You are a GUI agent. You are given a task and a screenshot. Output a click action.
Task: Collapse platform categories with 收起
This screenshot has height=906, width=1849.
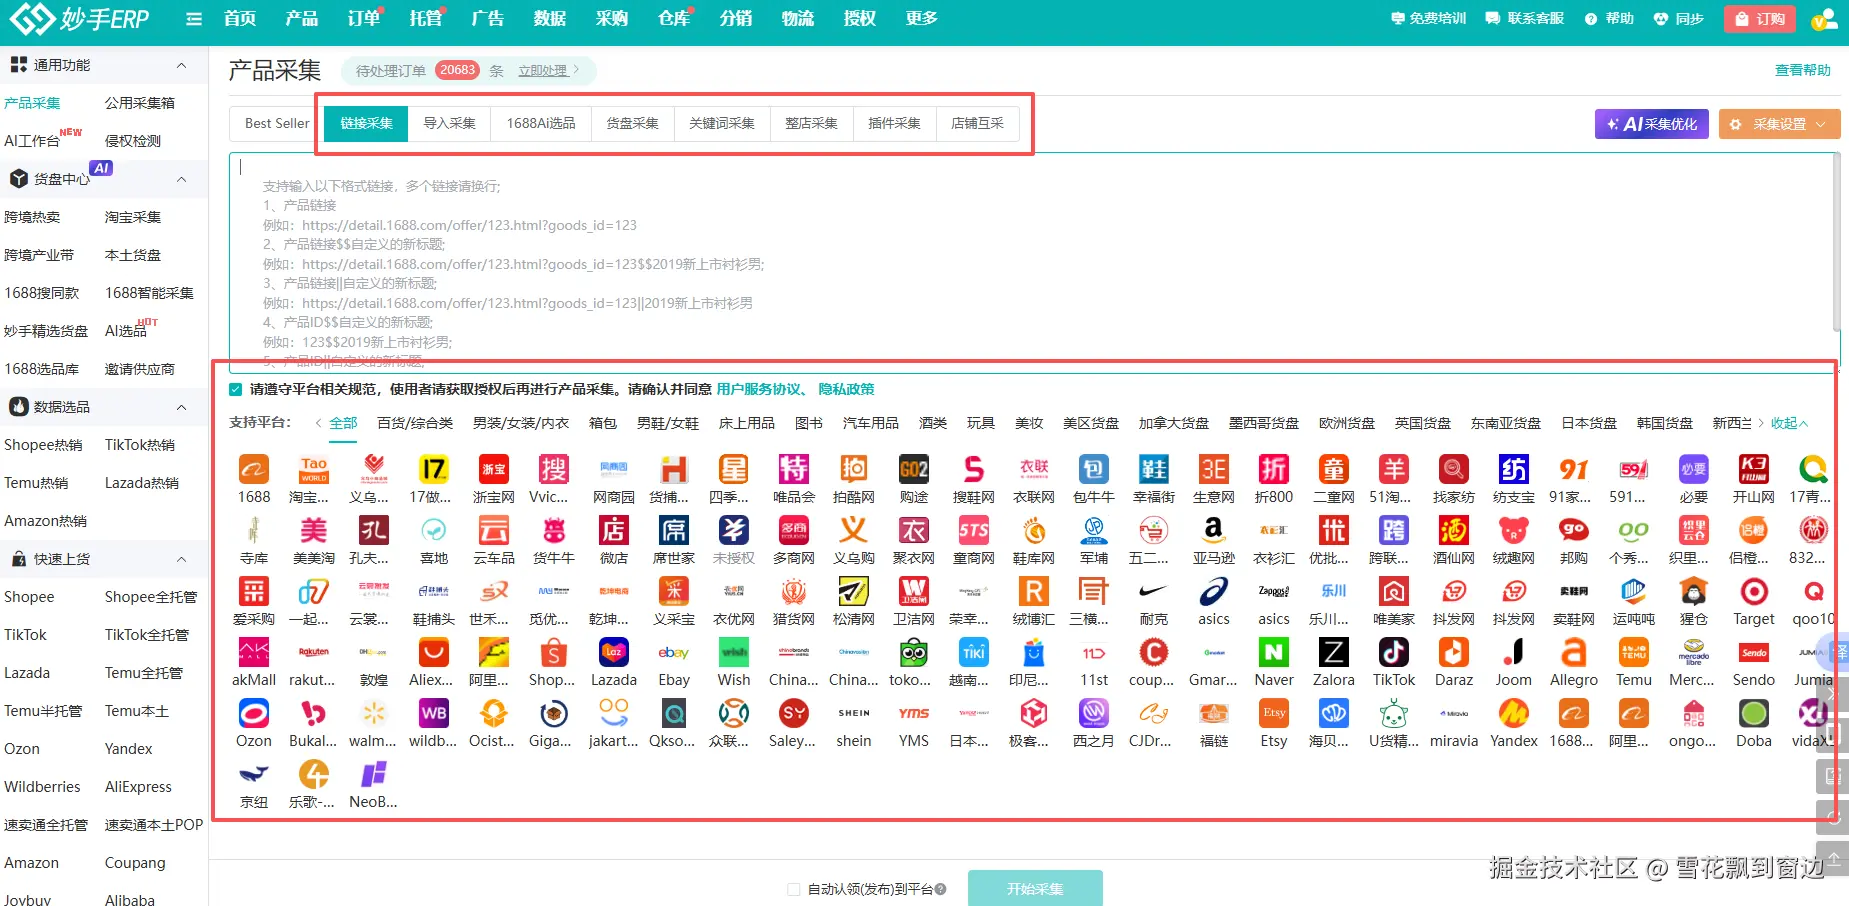tap(1790, 423)
